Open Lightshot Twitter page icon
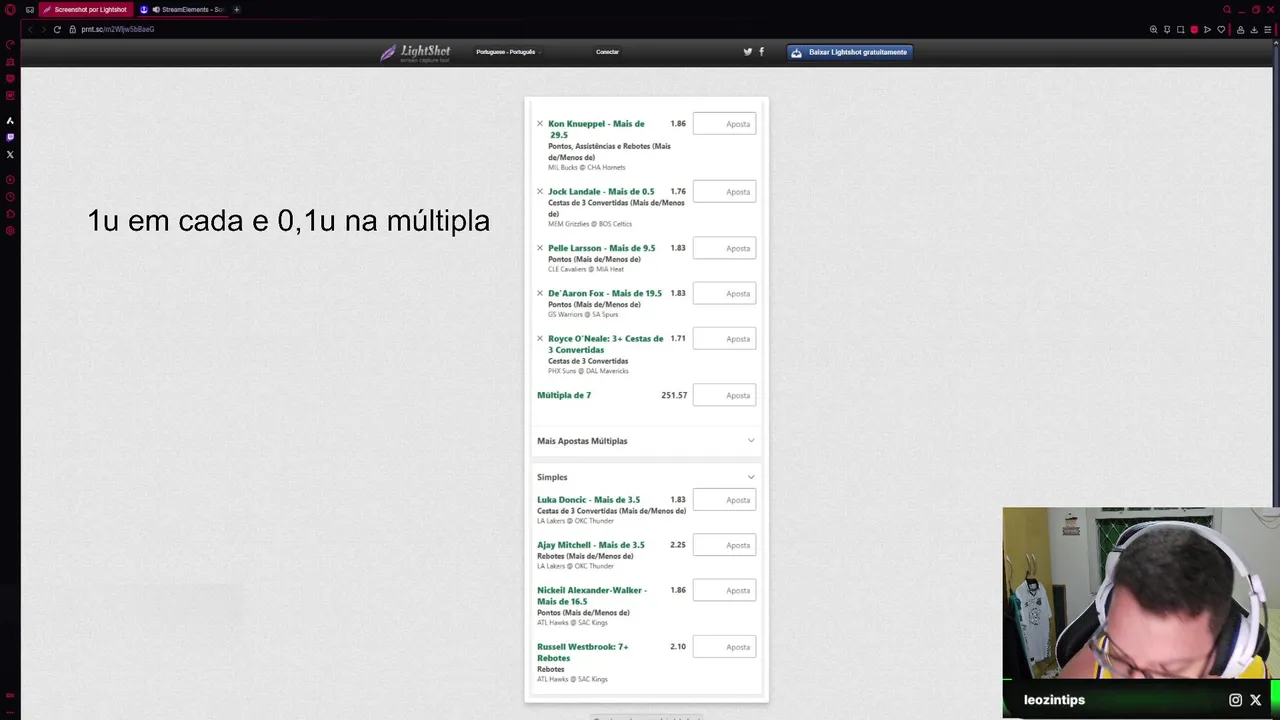1280x720 pixels. click(747, 52)
